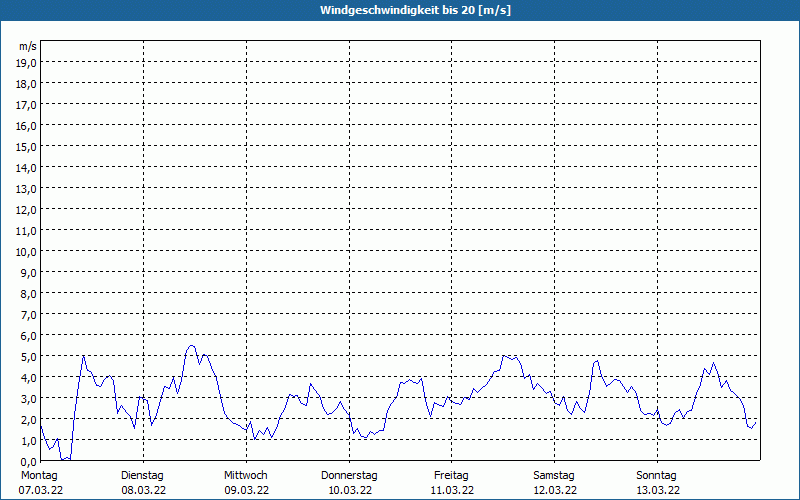Select the Samstag day label
800x500 pixels.
pos(554,475)
